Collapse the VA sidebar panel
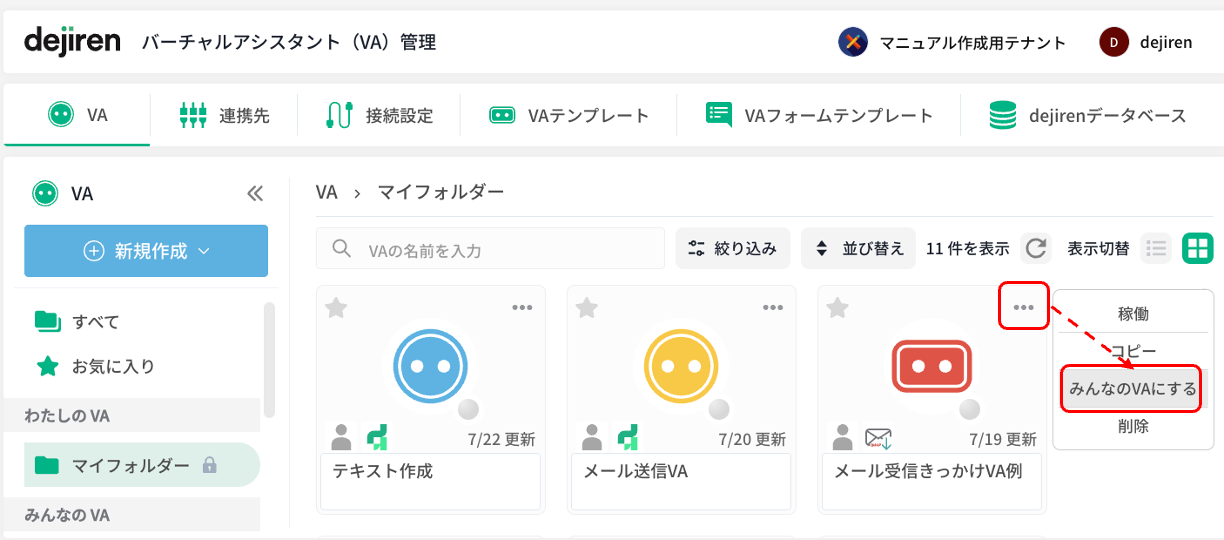 [254, 193]
